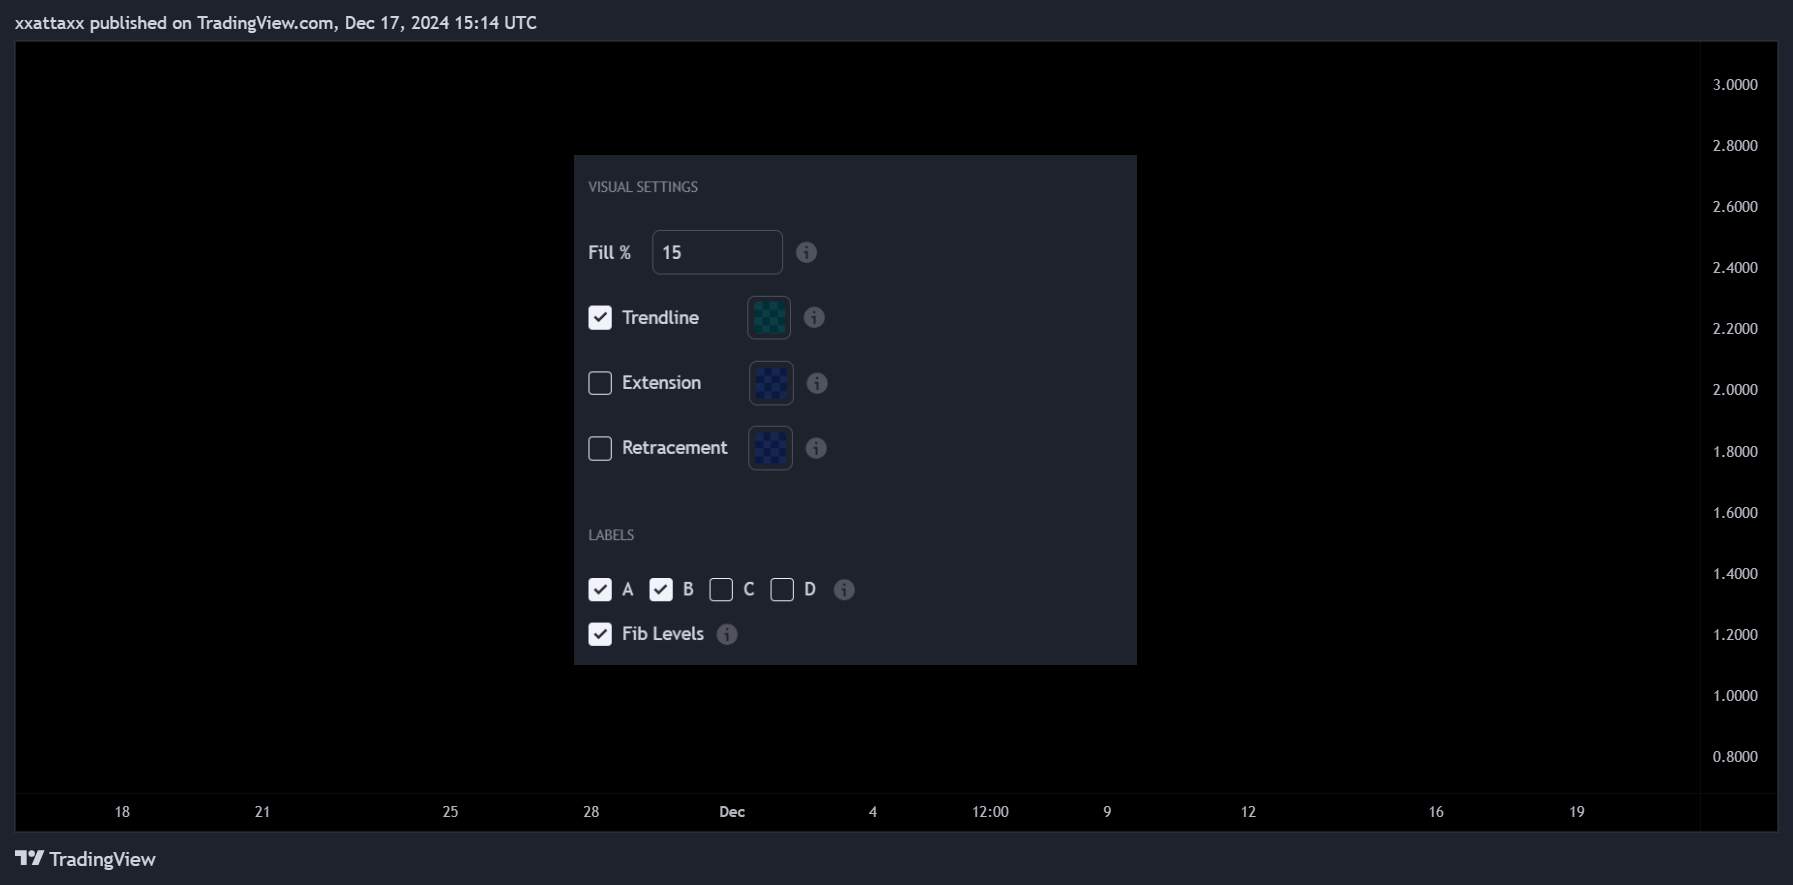Open the Fib Levels info icon
This screenshot has height=885, width=1793.
pos(727,634)
